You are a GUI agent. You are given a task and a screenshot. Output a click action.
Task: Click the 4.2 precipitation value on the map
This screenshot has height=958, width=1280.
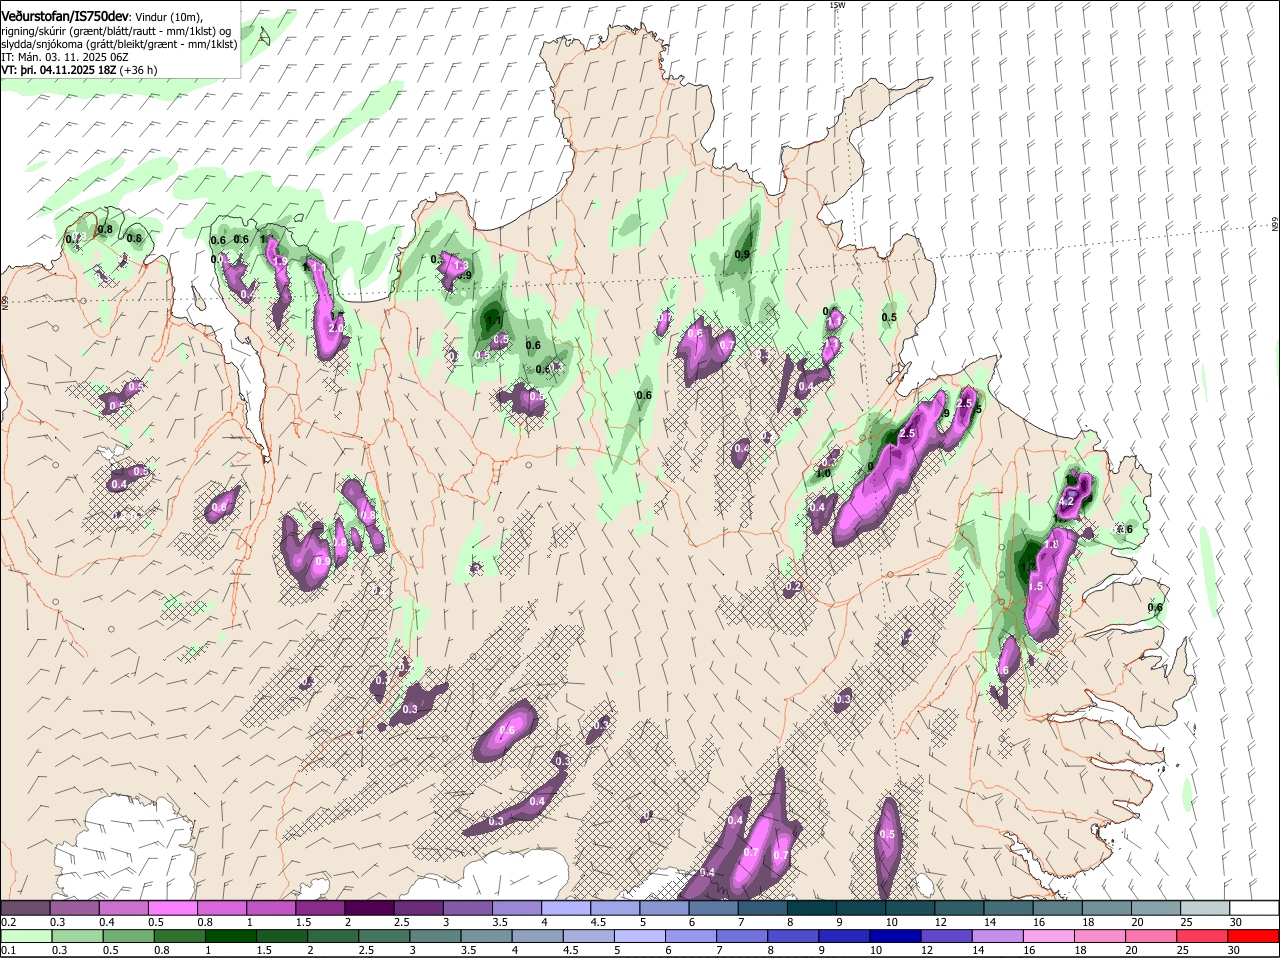(x=1066, y=501)
